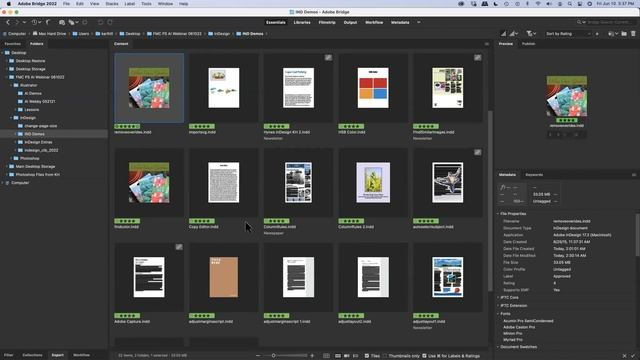This screenshot has height=360, width=640.
Task: Expand the Document Swatches section
Action: point(498,347)
